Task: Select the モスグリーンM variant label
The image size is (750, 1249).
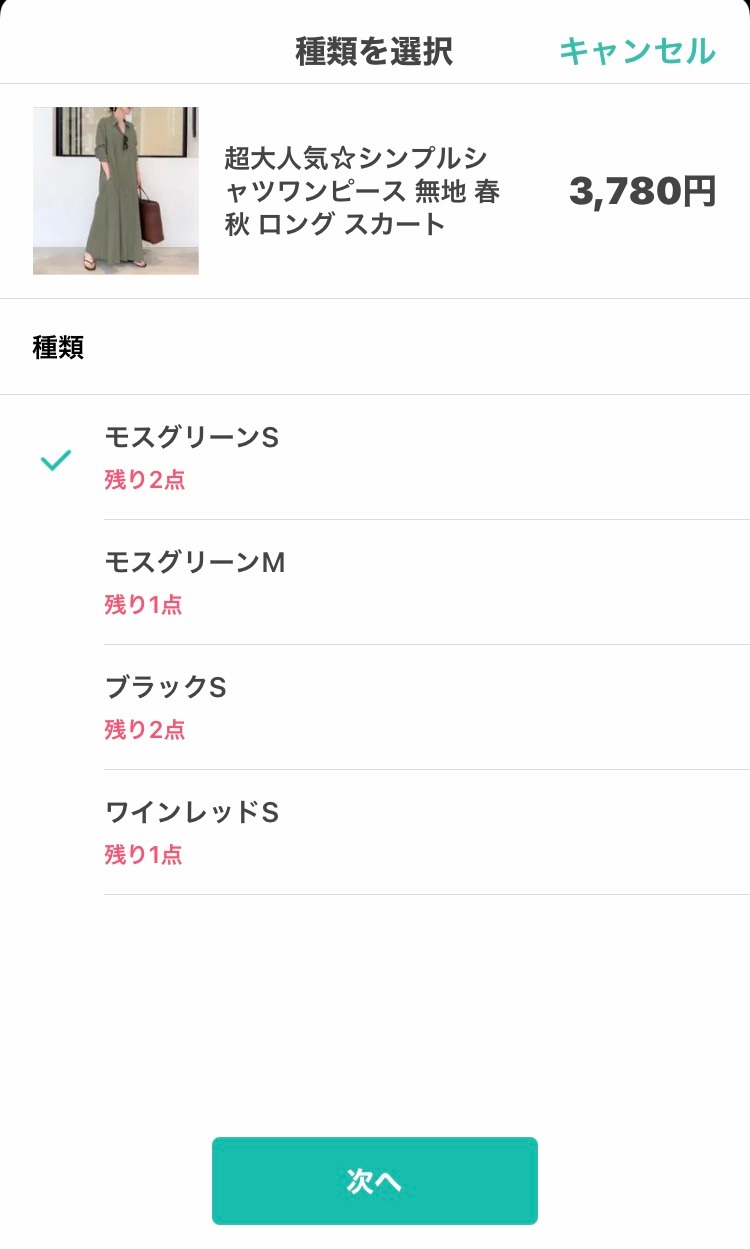Action: [x=195, y=563]
